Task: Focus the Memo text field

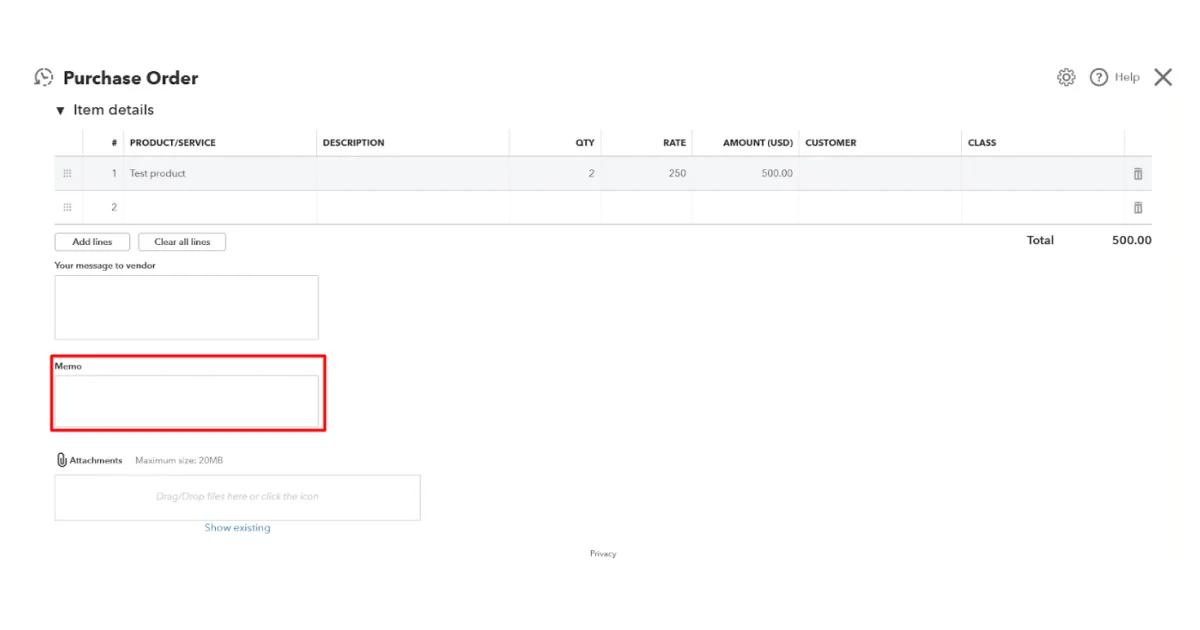Action: (x=186, y=401)
